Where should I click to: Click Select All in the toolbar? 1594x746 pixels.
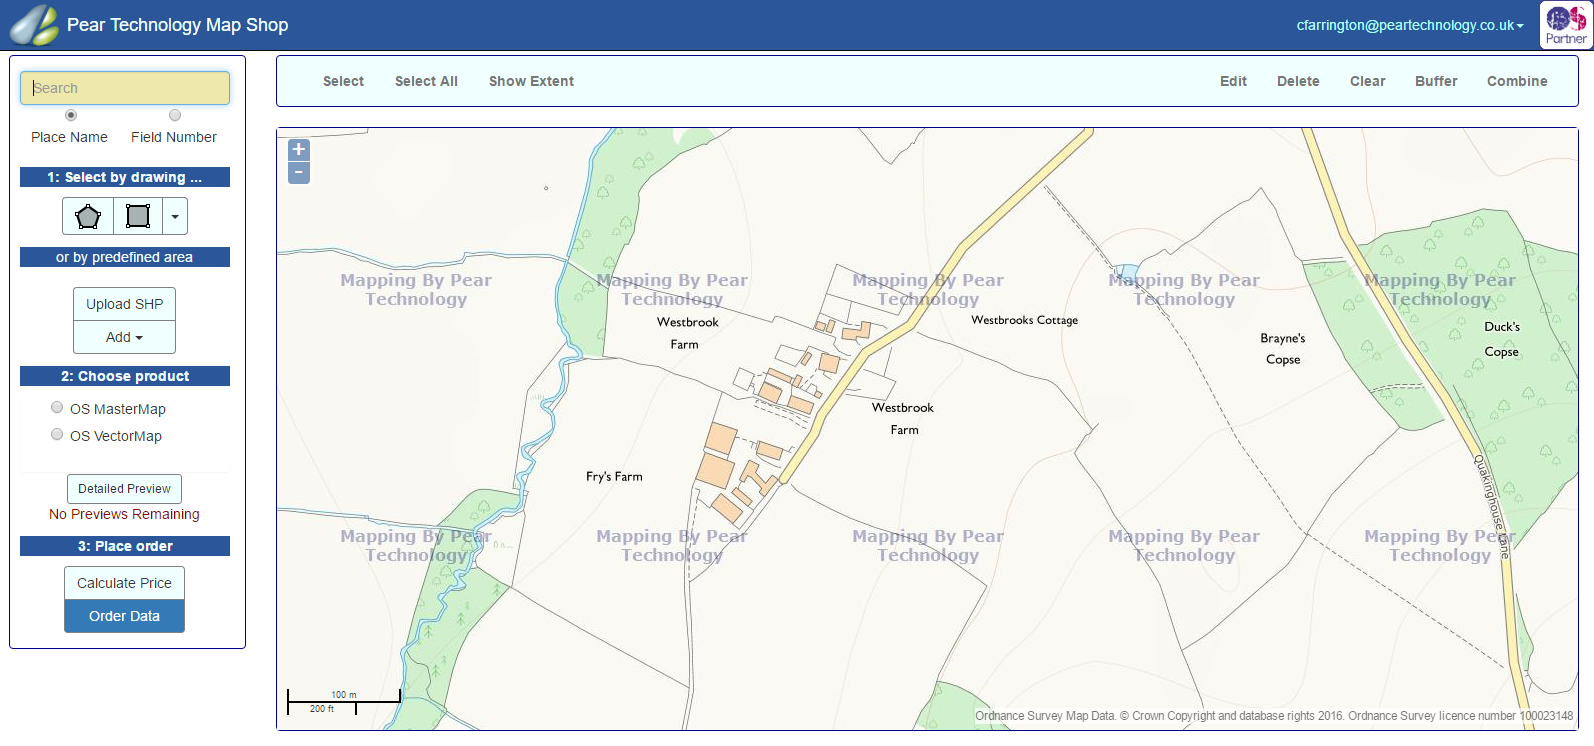pos(426,81)
